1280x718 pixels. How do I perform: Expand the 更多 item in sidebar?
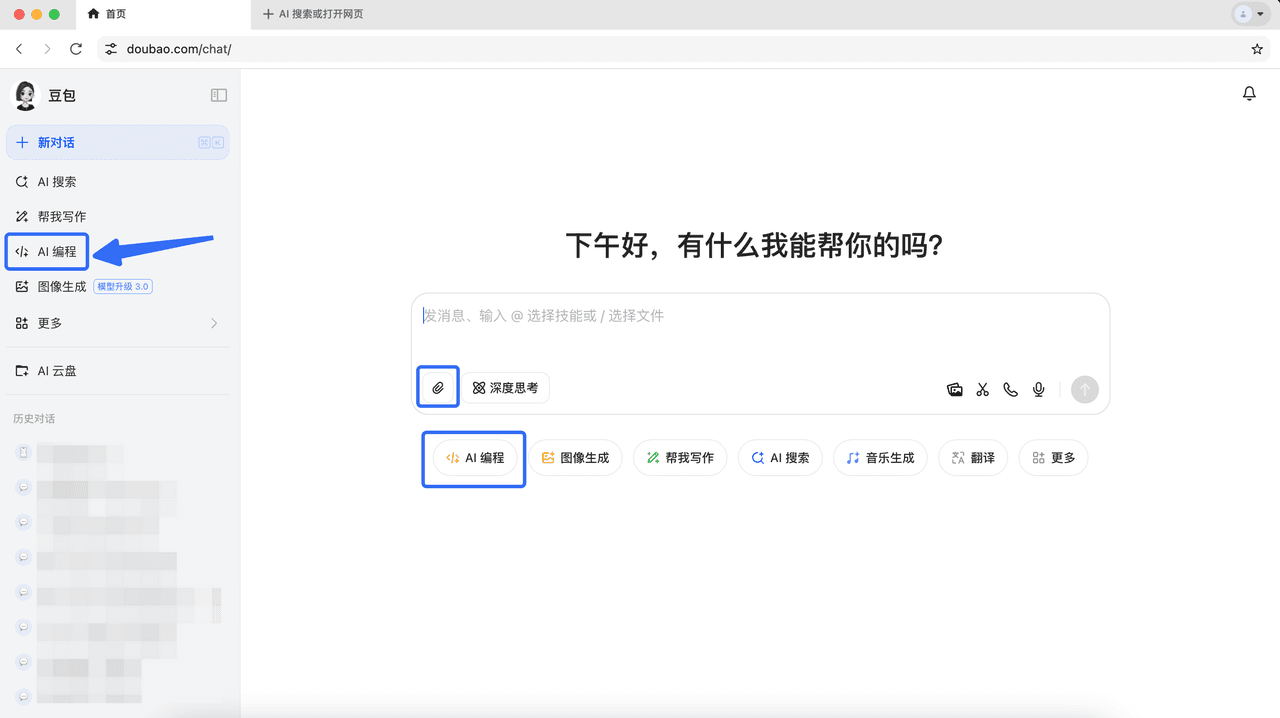pos(117,323)
